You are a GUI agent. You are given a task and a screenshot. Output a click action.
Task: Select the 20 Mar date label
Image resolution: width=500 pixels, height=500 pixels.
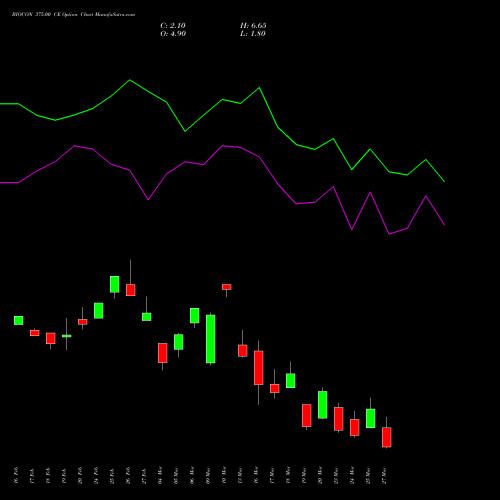[320, 475]
